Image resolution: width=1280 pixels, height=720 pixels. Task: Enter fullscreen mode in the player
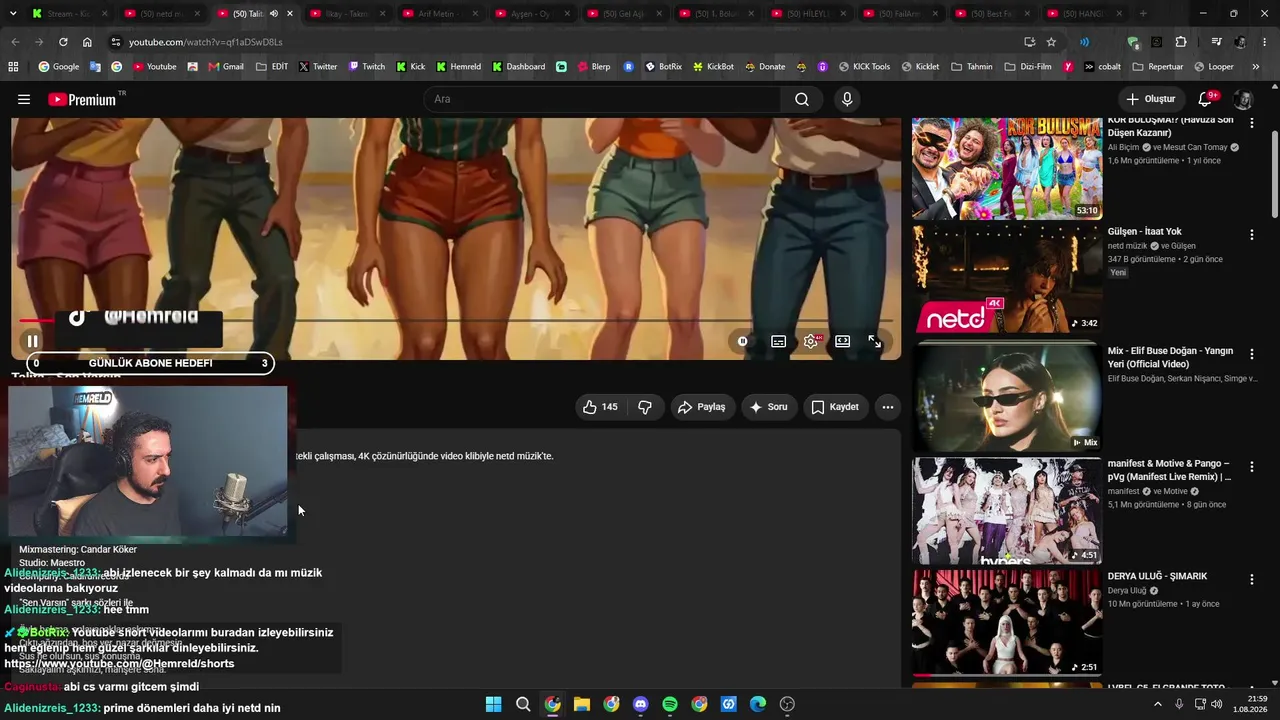(x=875, y=341)
